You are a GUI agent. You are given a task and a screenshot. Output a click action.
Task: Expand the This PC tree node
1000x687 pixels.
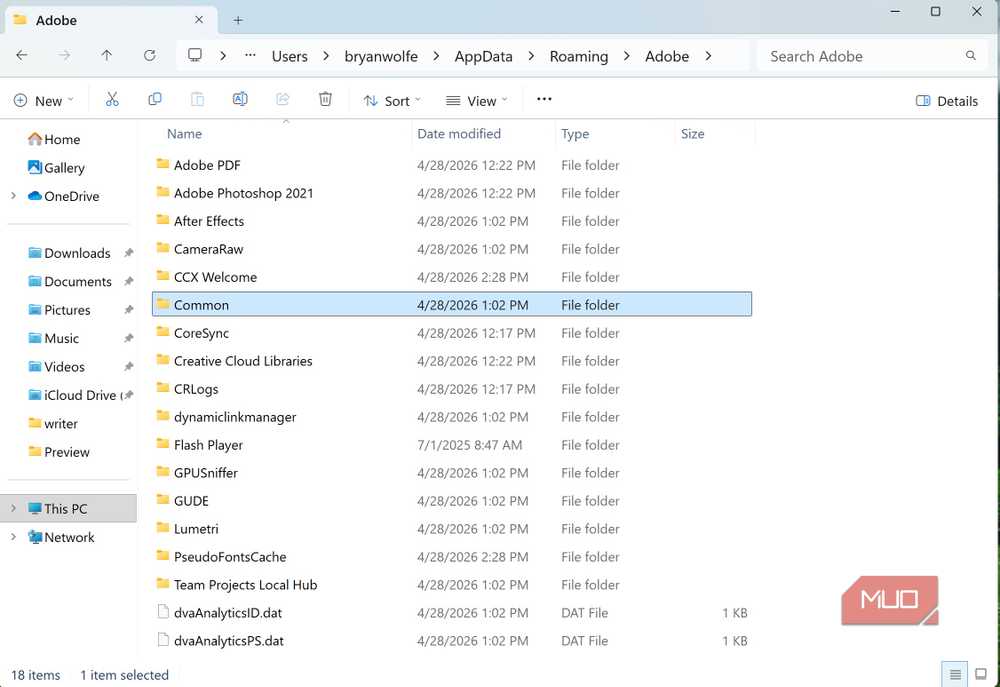tap(13, 508)
